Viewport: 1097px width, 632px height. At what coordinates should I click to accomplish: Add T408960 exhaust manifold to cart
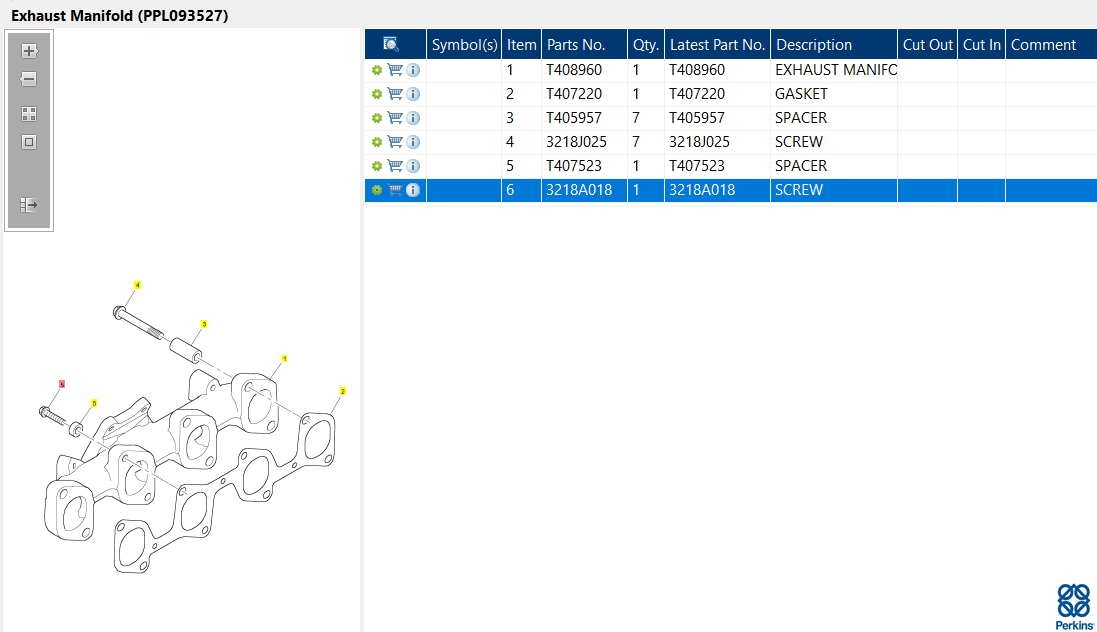point(395,70)
